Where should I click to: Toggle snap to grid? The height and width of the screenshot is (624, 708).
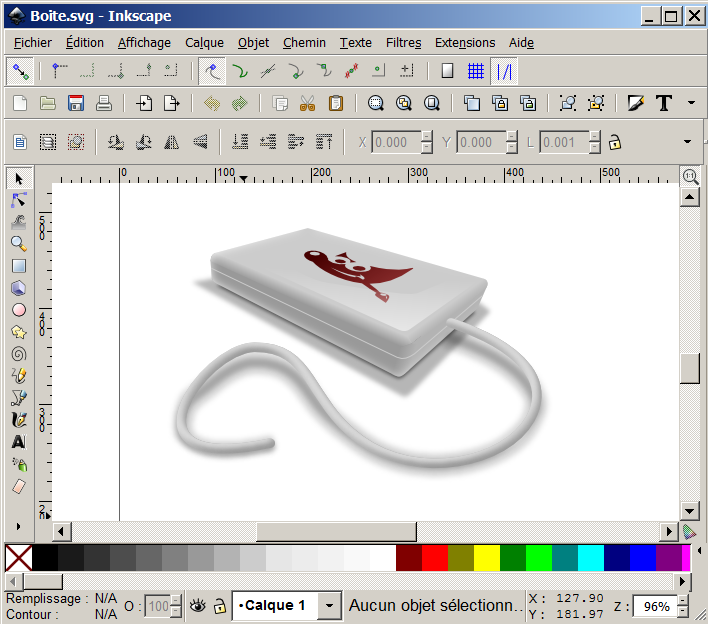click(475, 71)
